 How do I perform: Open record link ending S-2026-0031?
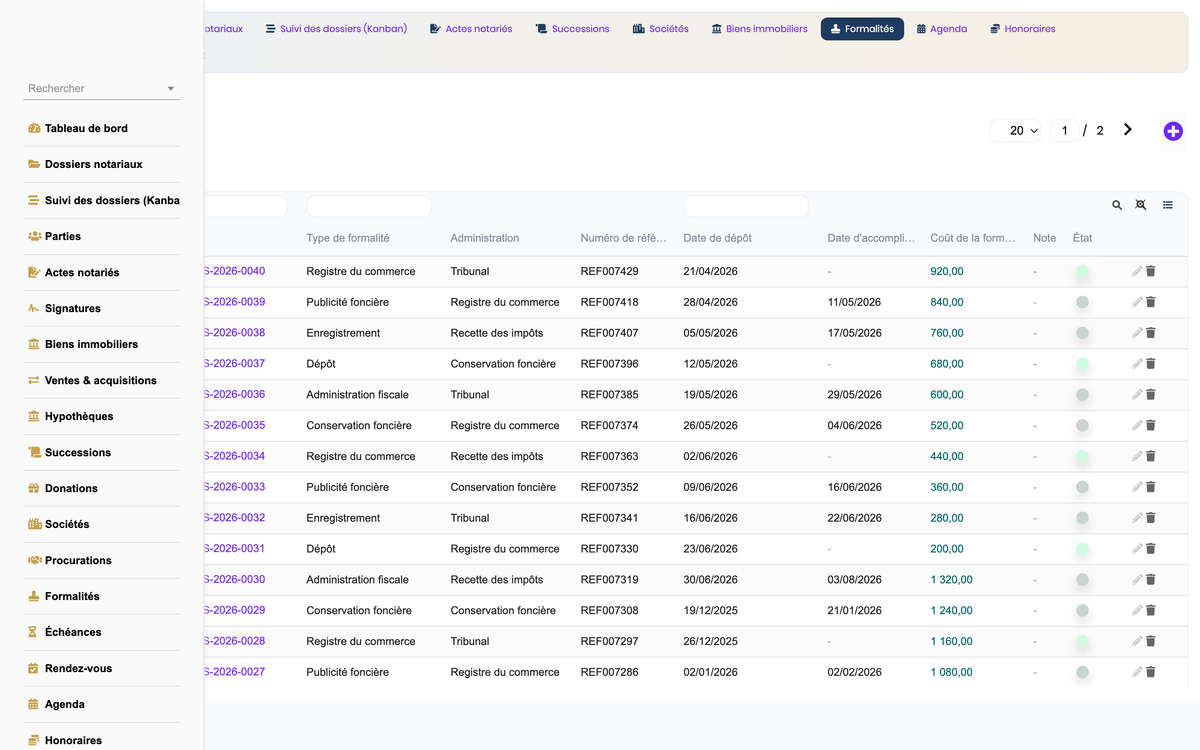coord(234,549)
